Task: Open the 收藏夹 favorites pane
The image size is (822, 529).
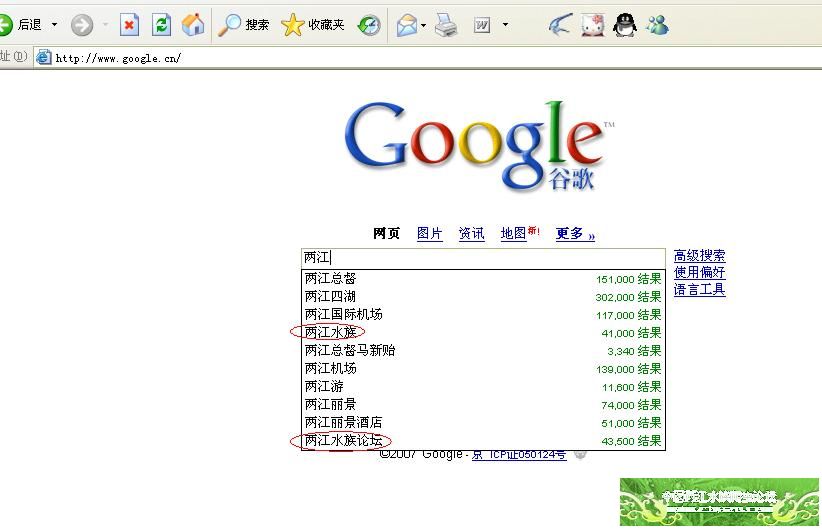Action: click(x=313, y=25)
